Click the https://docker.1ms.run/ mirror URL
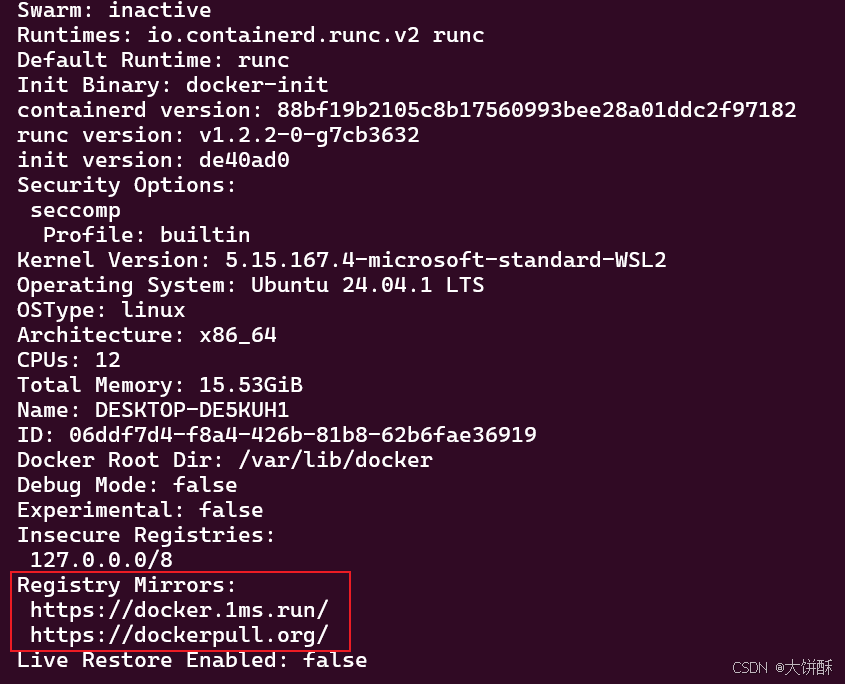 [x=179, y=610]
